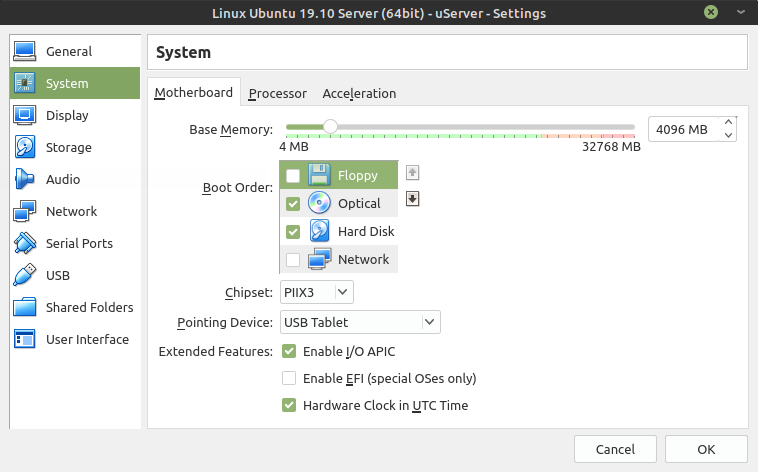Toggle Enable I/O APIC checkbox
The height and width of the screenshot is (472, 758).
pyautogui.click(x=289, y=351)
